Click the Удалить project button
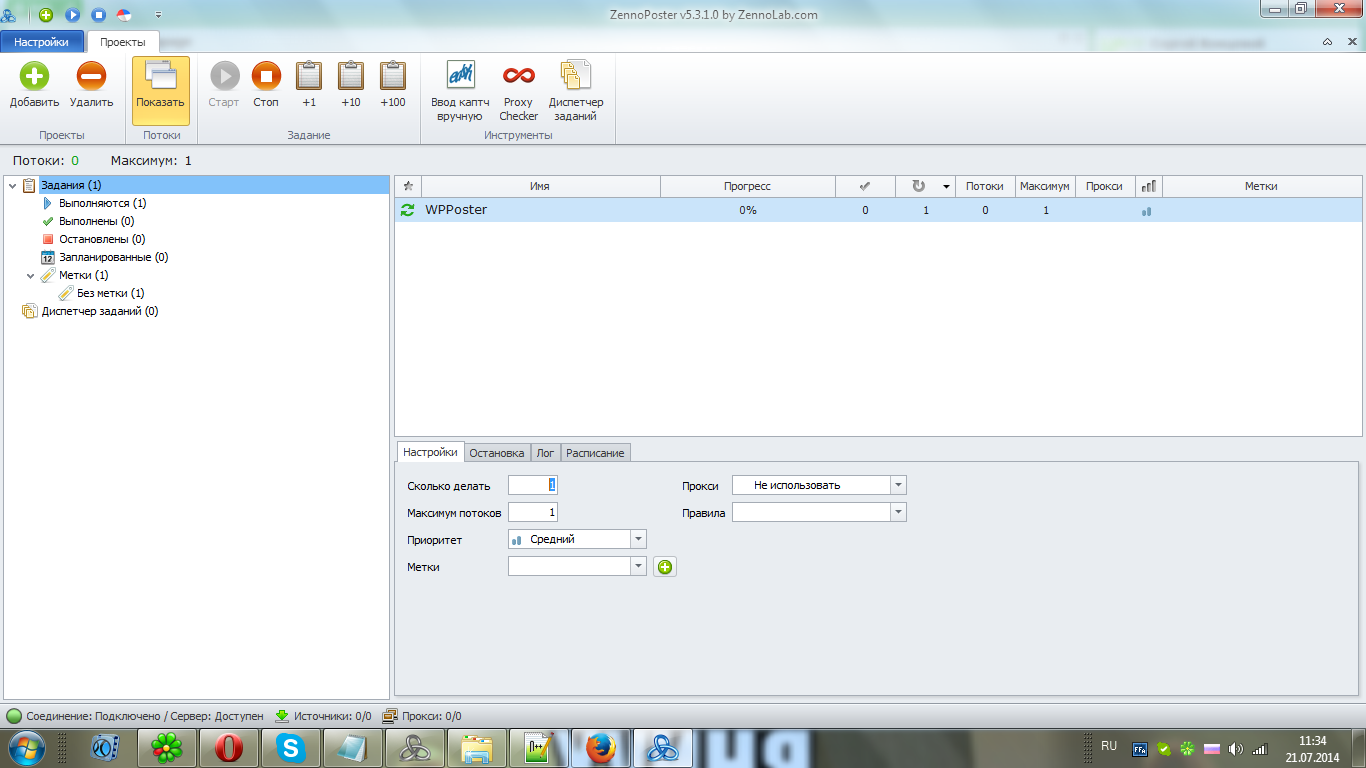Screen dimensions: 1366x768 click(91, 86)
